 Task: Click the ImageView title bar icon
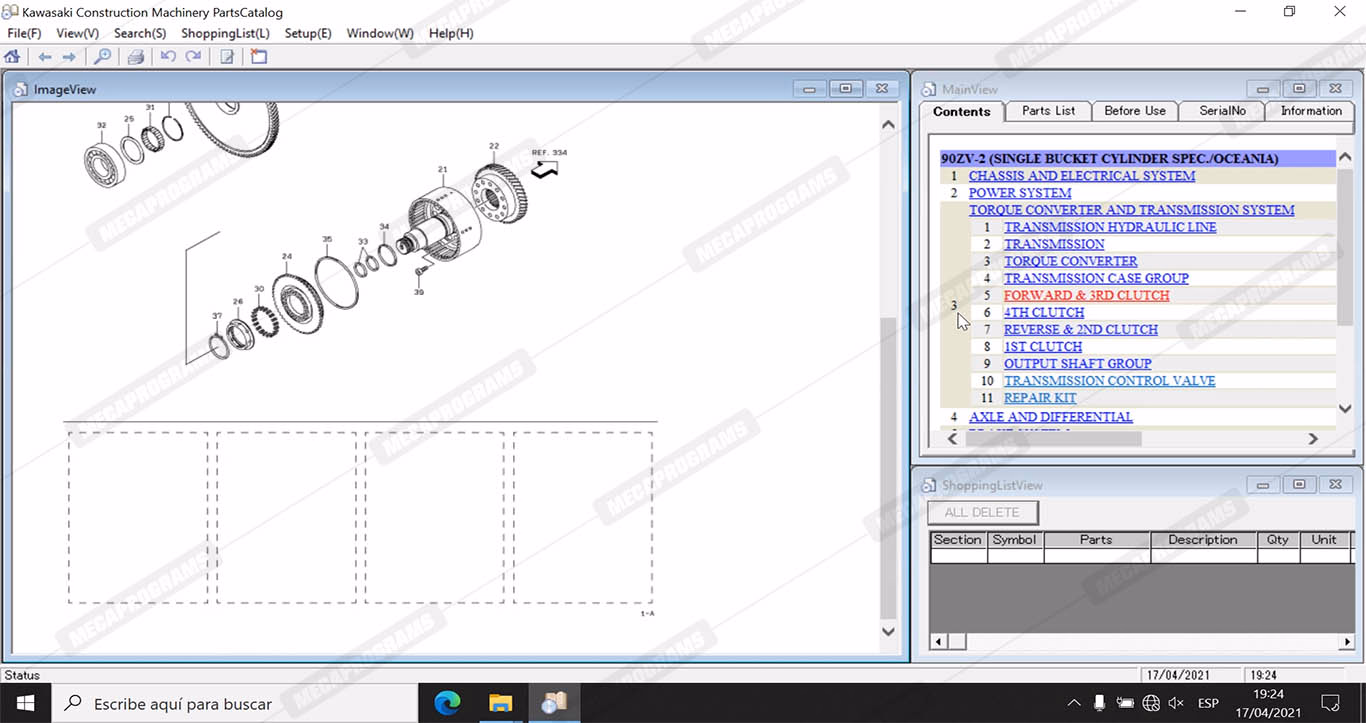(20, 89)
